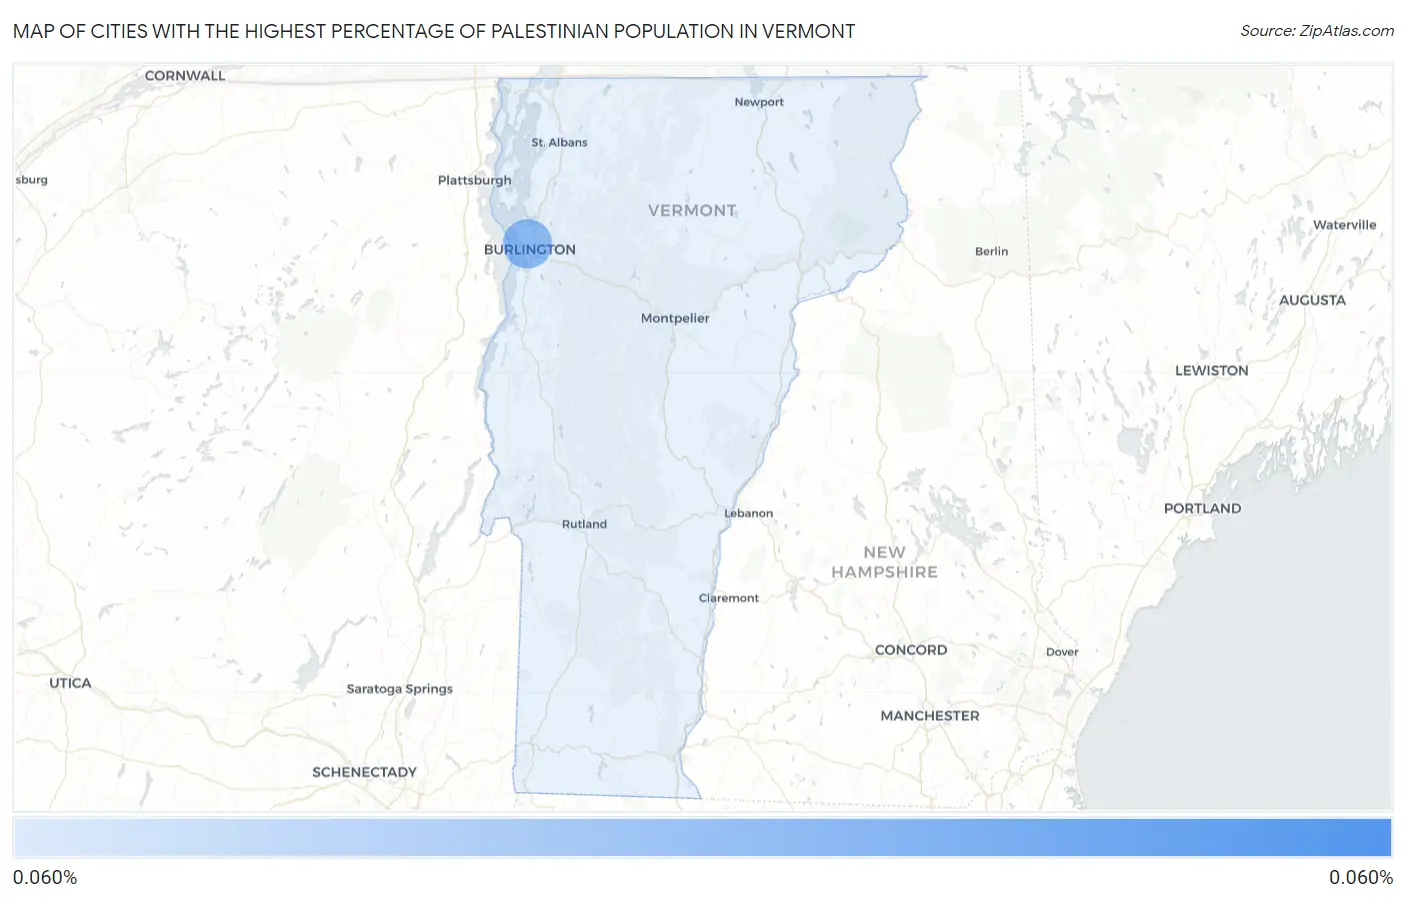Viewport: 1406px width, 899px height.
Task: Click the Claremont town label
Action: click(729, 598)
